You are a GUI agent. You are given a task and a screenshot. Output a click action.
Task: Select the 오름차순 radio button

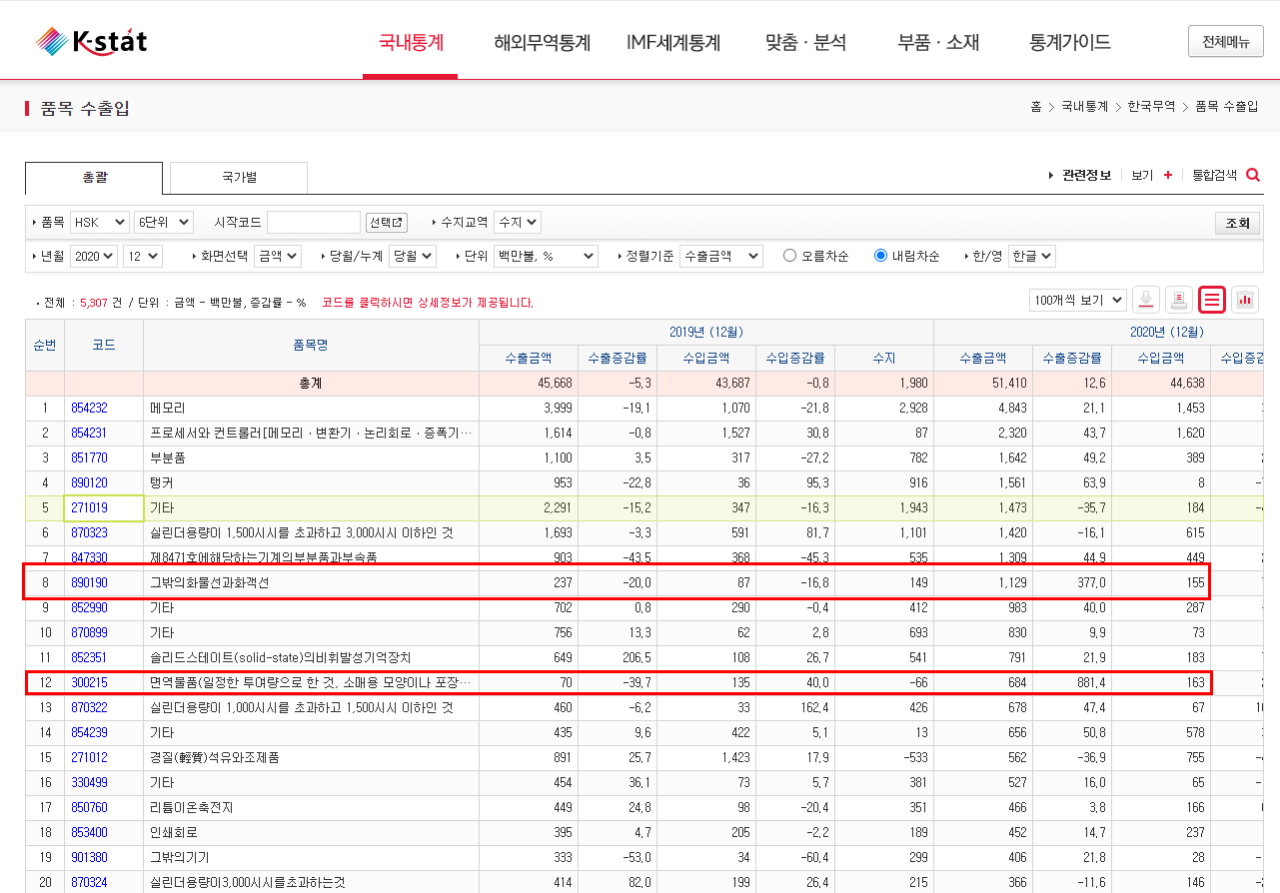coord(790,256)
